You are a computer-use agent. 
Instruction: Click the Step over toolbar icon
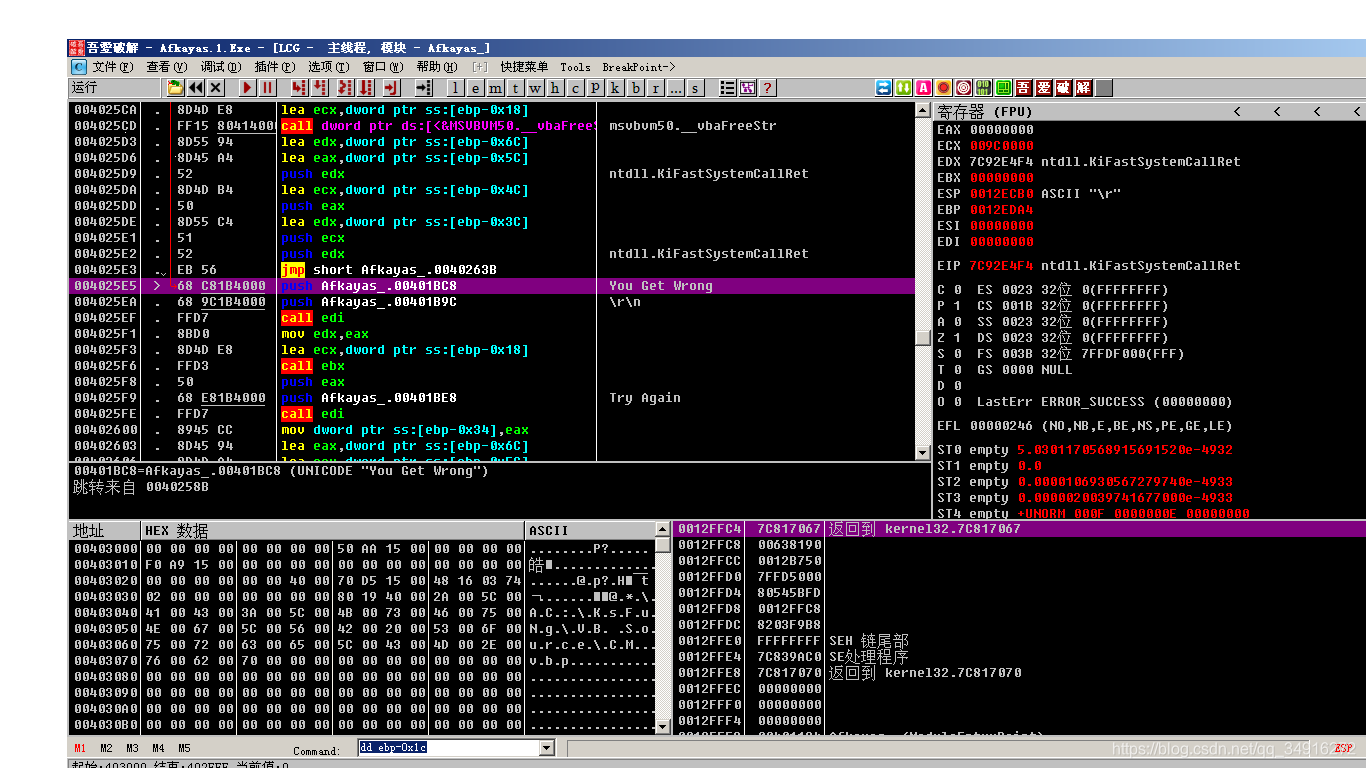(319, 88)
